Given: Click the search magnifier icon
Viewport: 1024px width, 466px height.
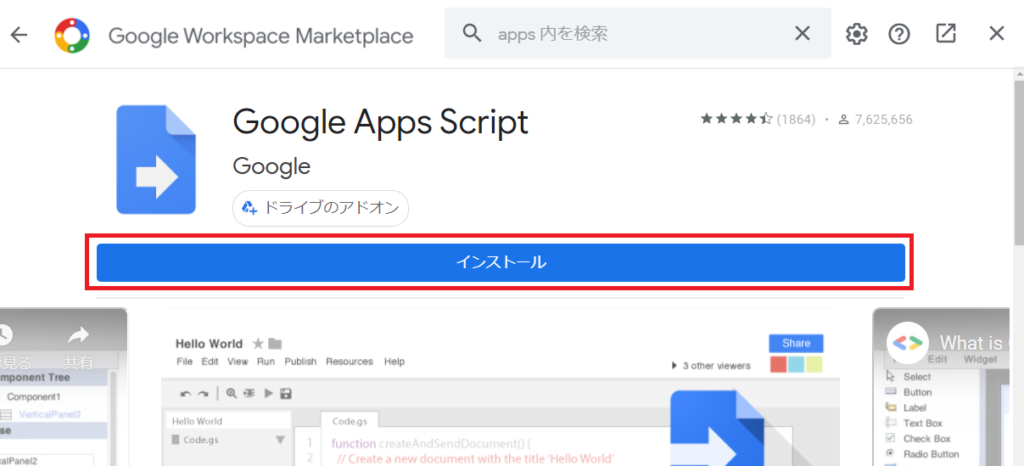Looking at the screenshot, I should (x=473, y=34).
